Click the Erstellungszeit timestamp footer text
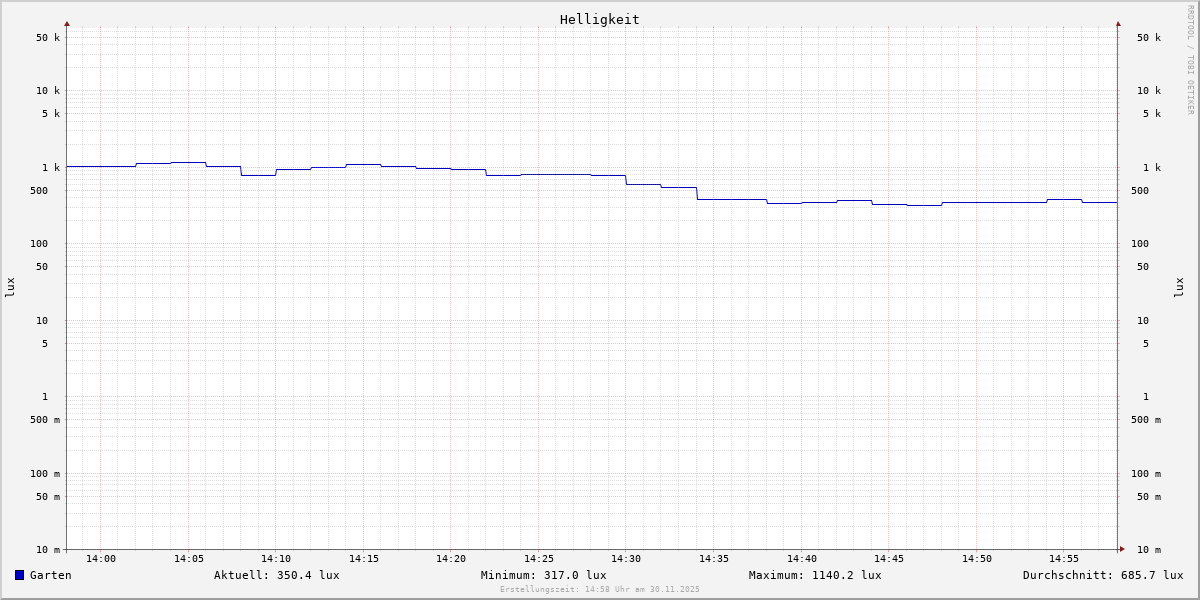The height and width of the screenshot is (600, 1200). click(x=600, y=590)
